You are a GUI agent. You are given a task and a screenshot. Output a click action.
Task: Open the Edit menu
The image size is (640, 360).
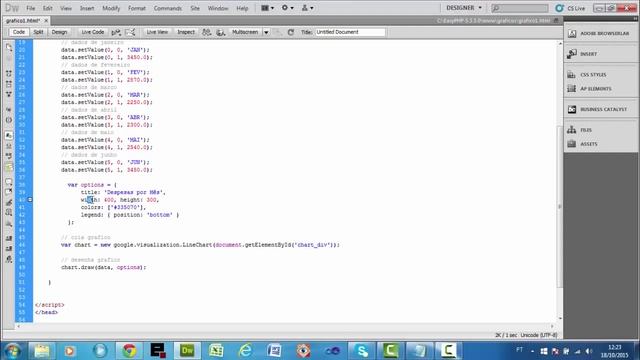point(48,8)
